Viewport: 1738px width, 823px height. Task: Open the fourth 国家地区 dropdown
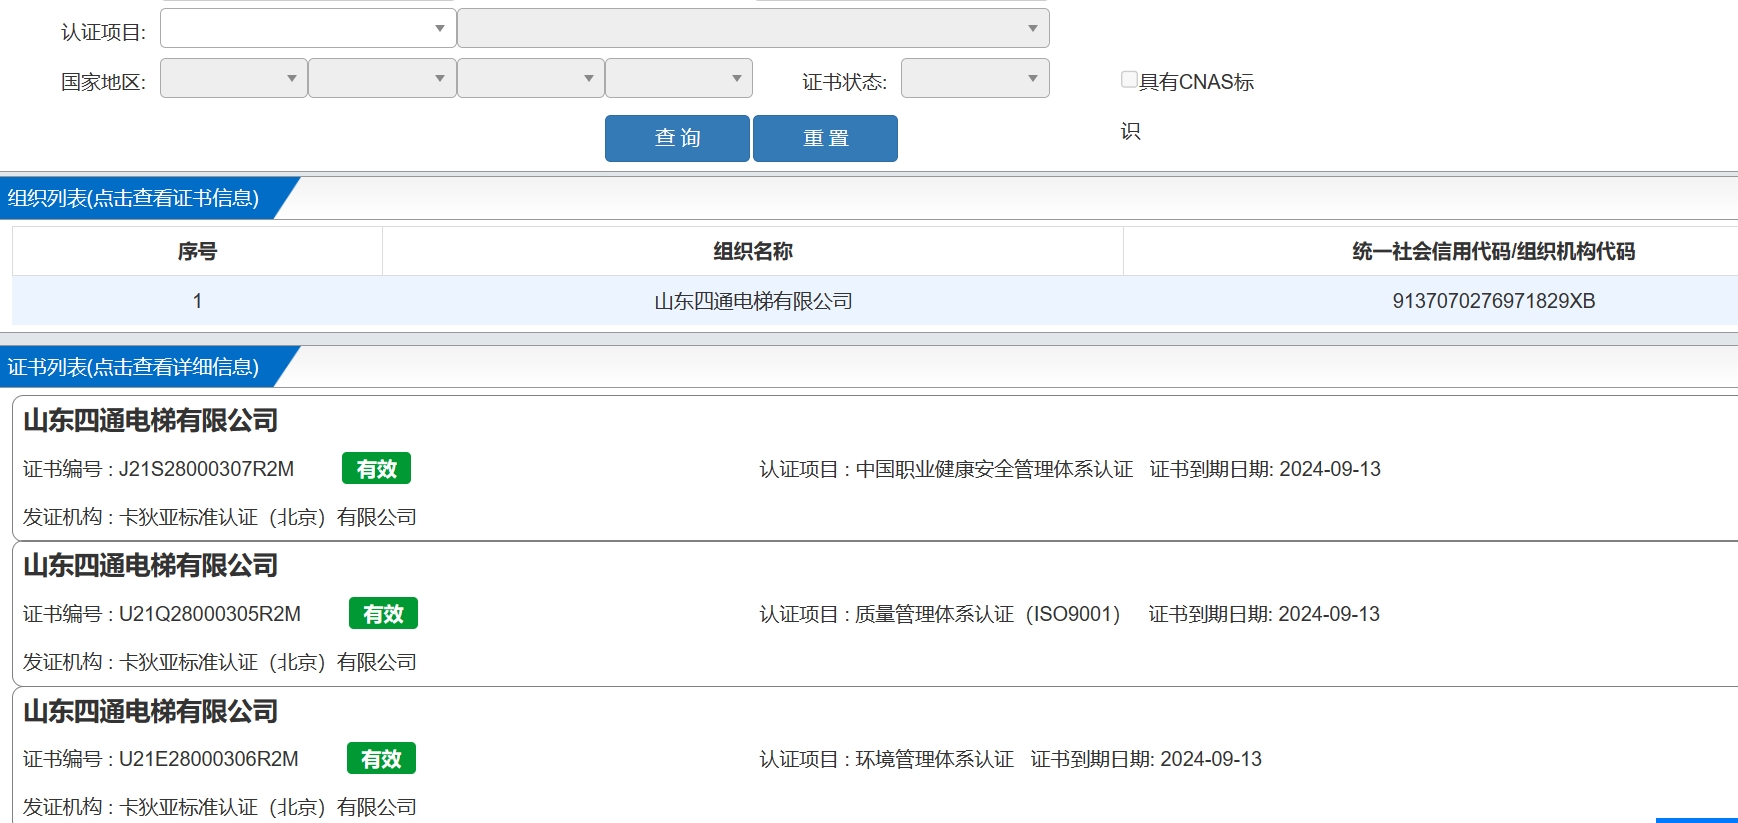pos(679,78)
